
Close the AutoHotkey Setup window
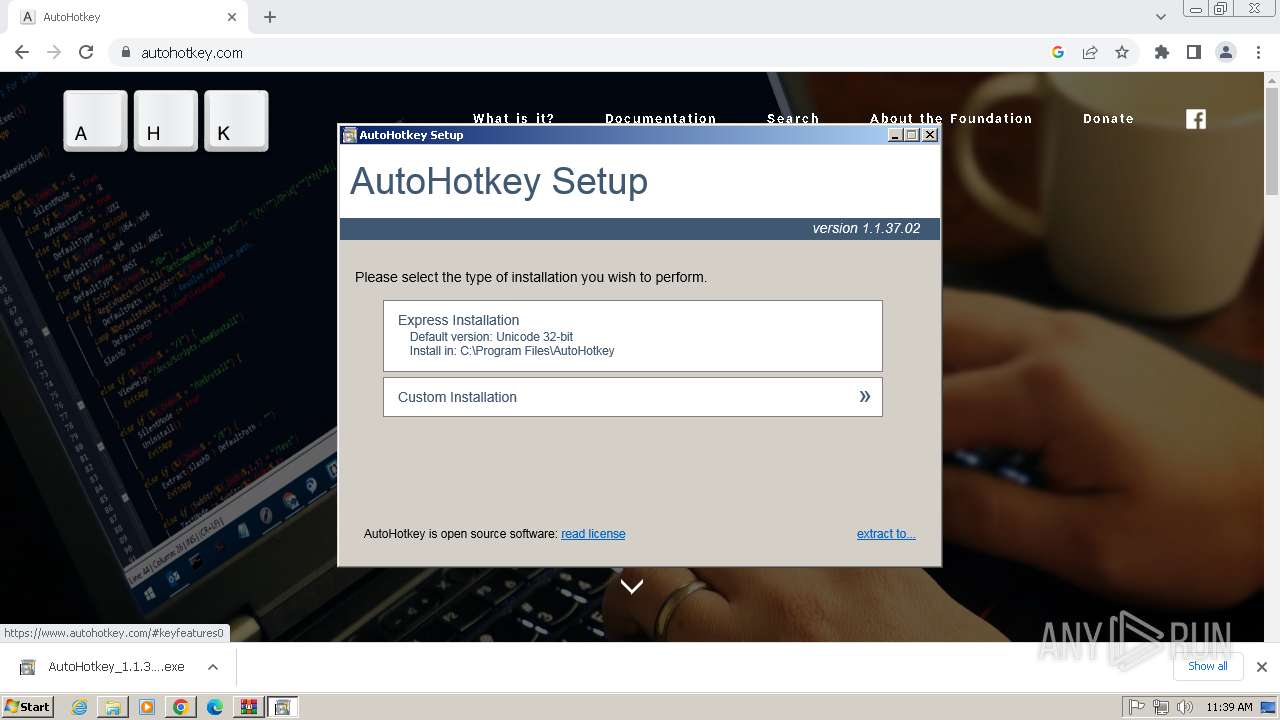(930, 135)
